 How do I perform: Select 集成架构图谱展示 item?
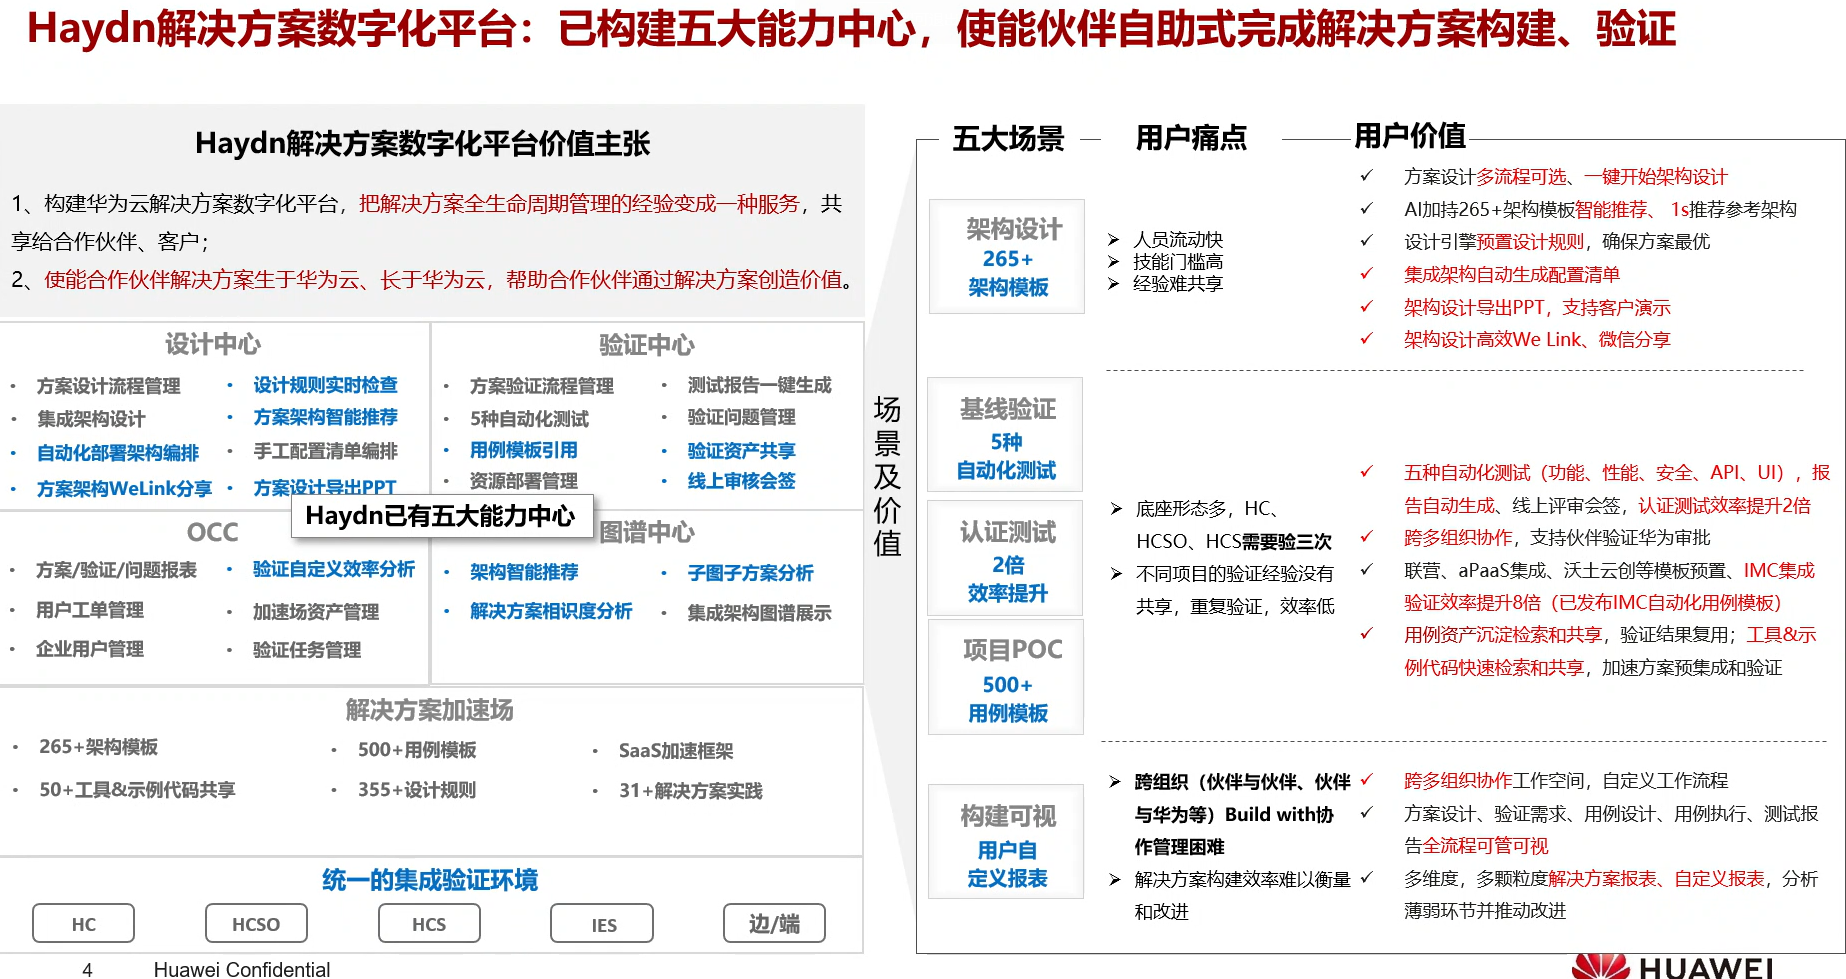[x=759, y=613]
